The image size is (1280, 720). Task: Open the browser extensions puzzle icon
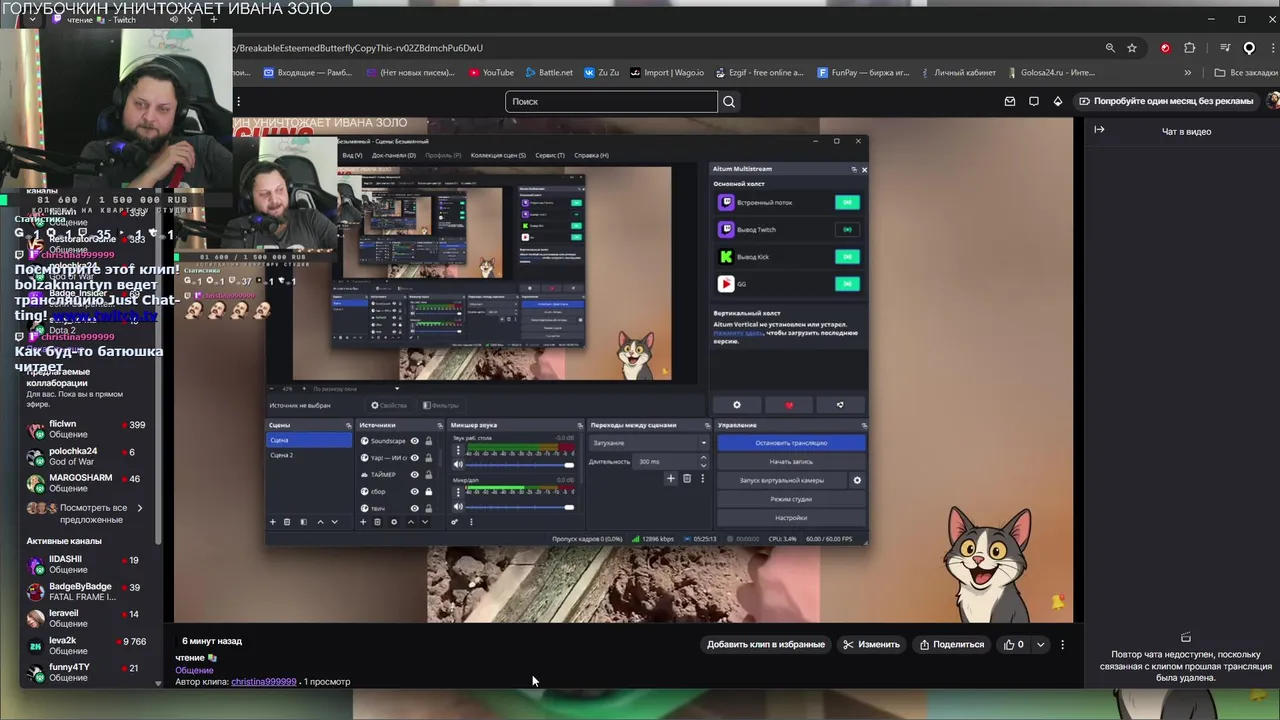pyautogui.click(x=1189, y=48)
